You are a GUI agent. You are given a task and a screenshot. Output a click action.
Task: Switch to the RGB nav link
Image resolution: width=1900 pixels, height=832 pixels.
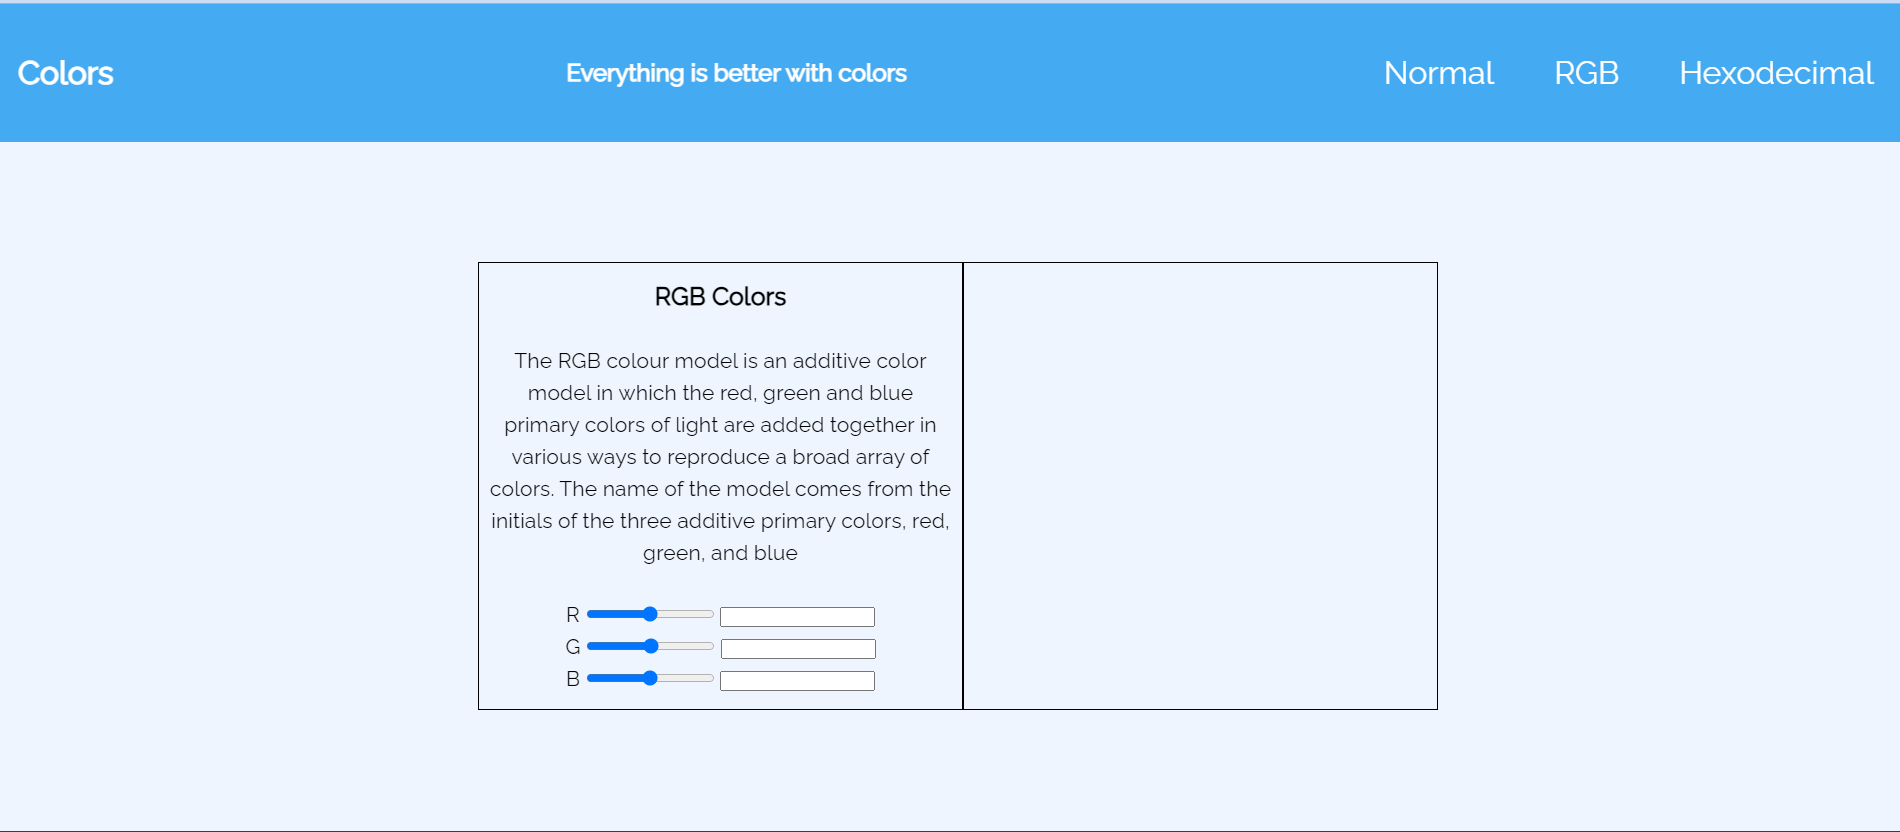coord(1586,73)
